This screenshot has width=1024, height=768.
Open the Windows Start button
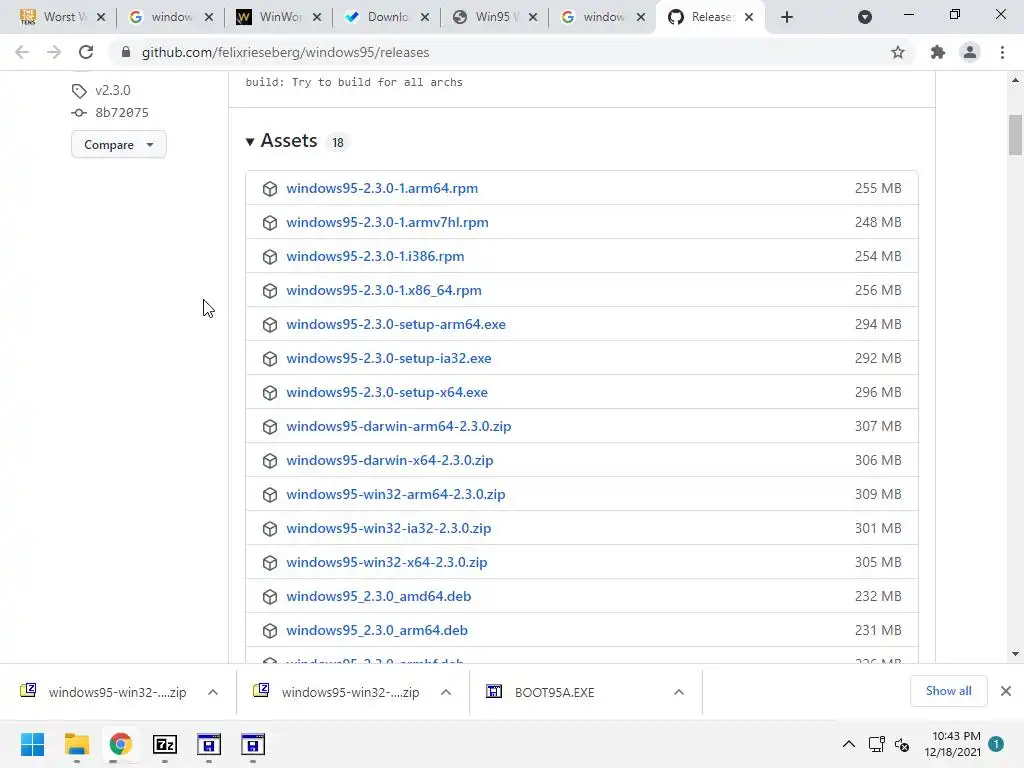click(x=32, y=744)
